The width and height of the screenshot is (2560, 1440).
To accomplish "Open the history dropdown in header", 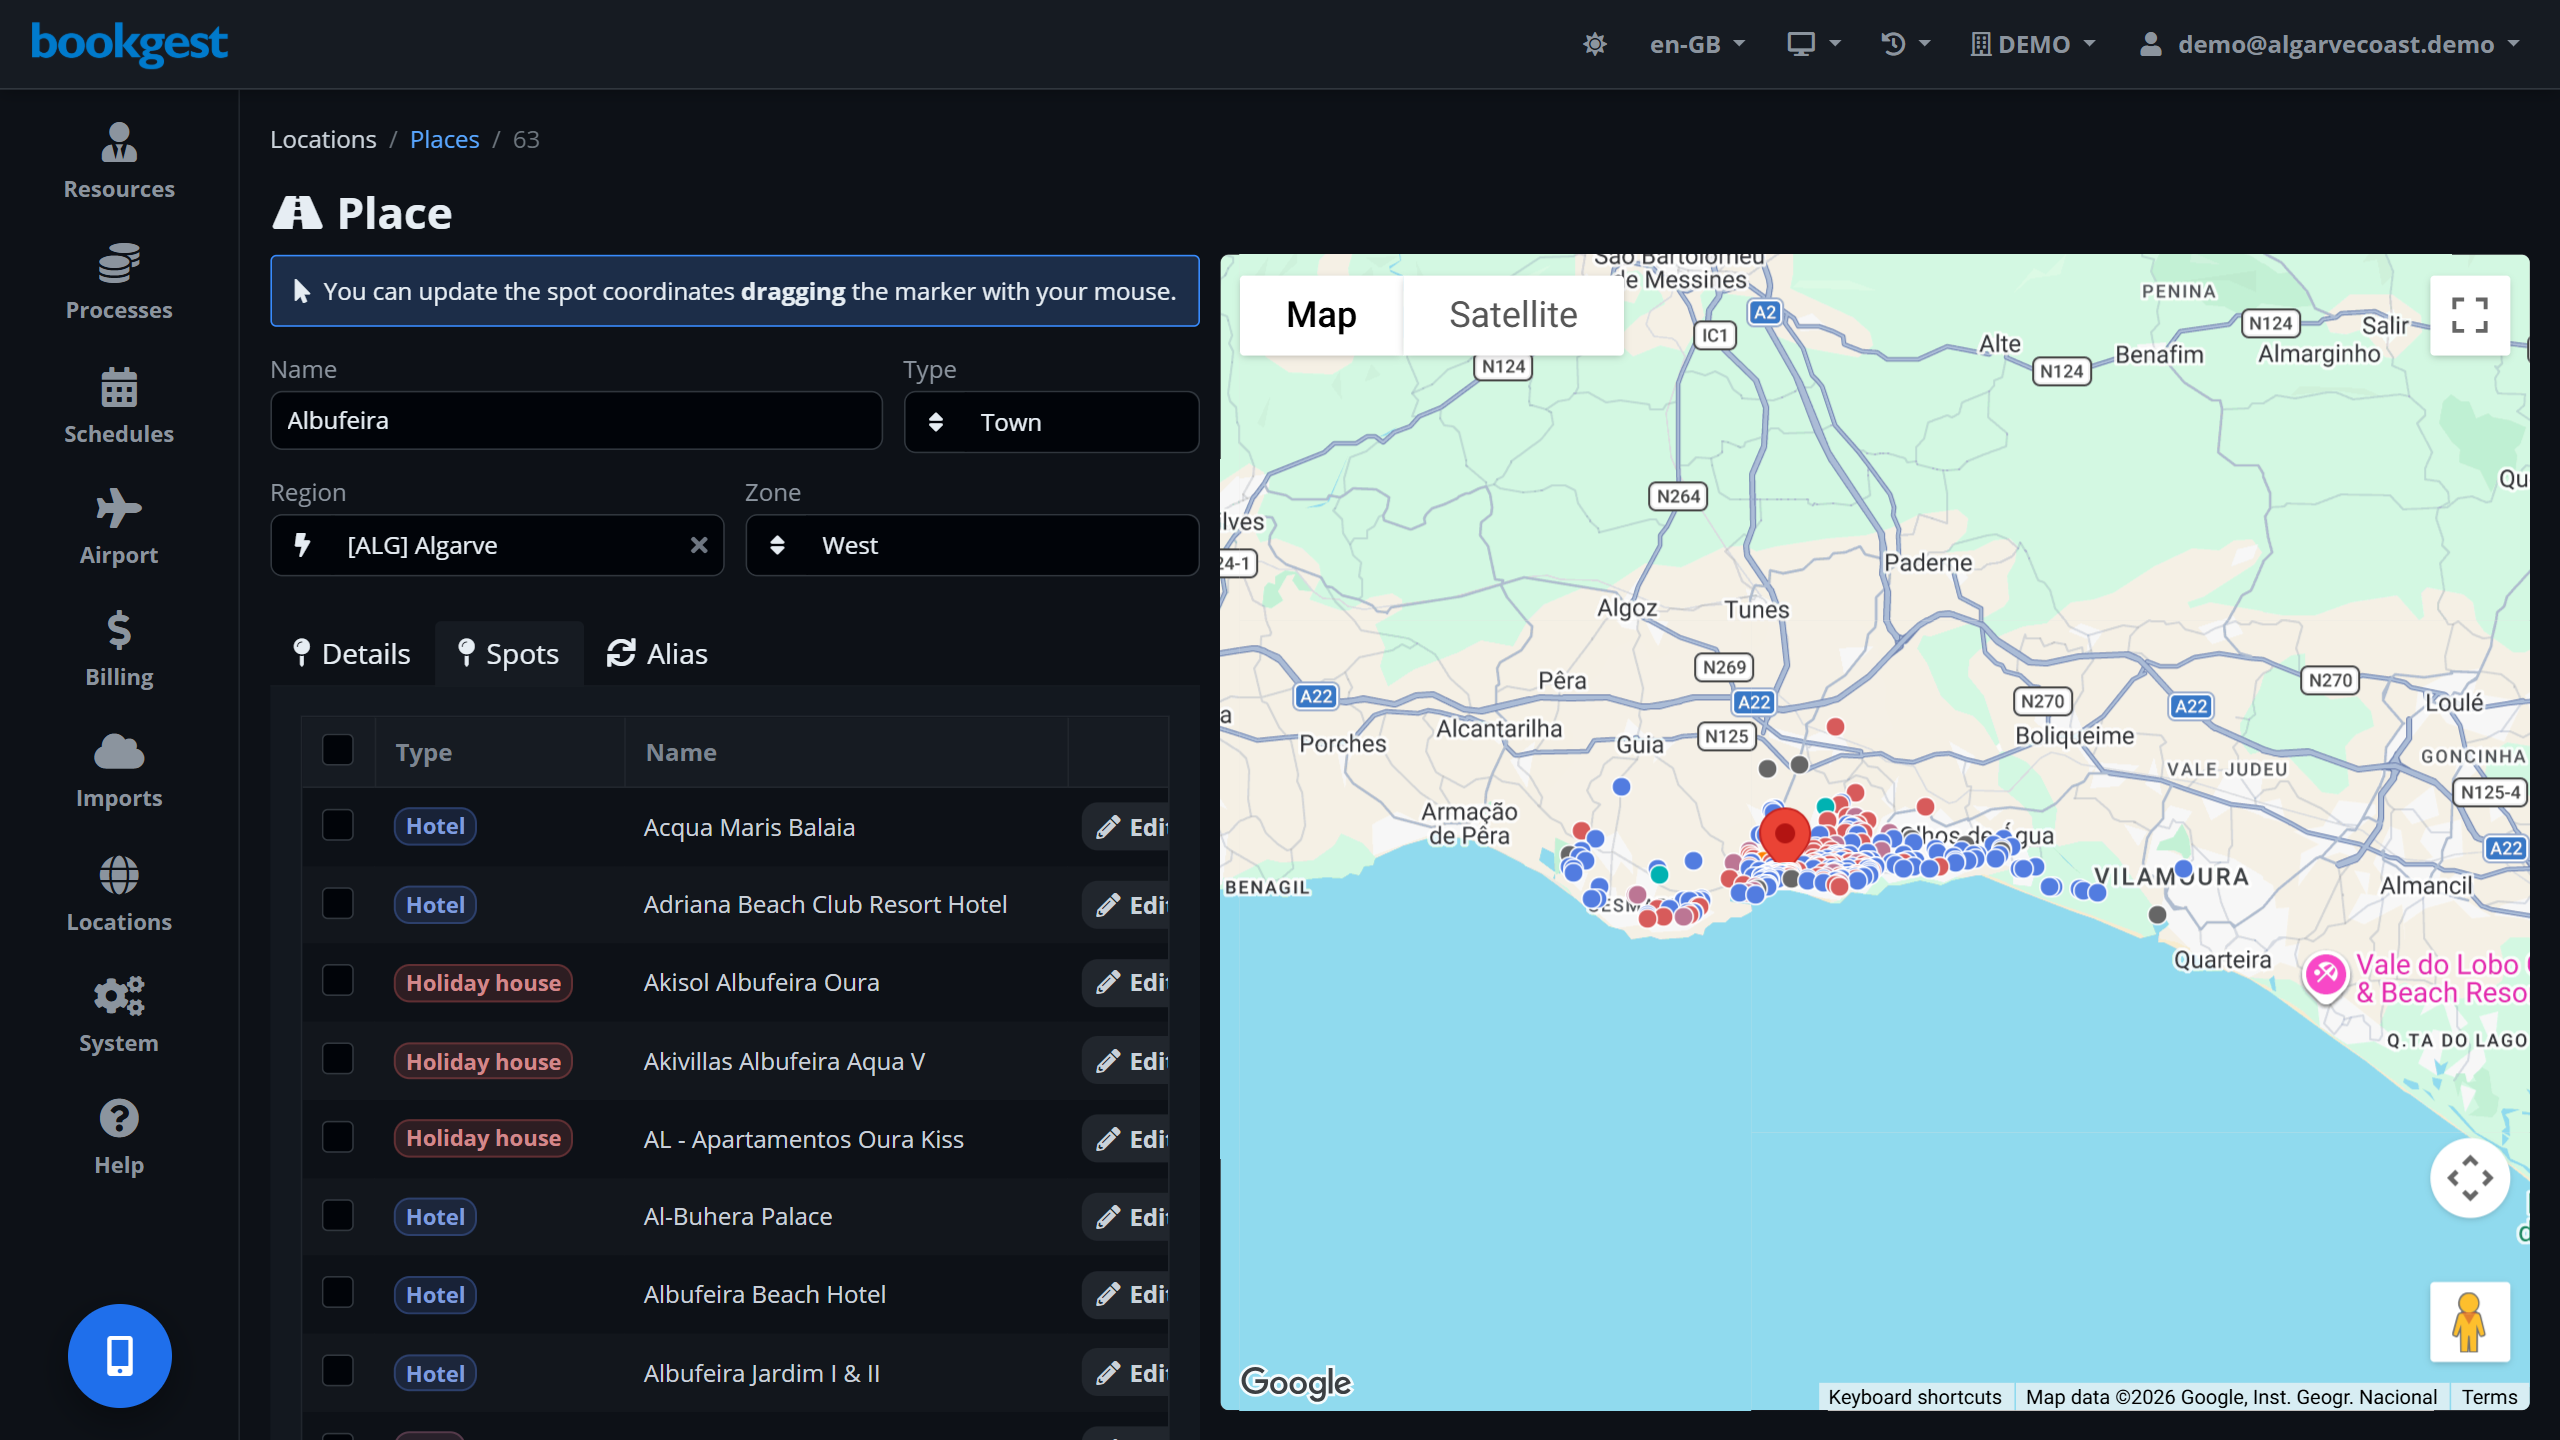I will 1905,44.
